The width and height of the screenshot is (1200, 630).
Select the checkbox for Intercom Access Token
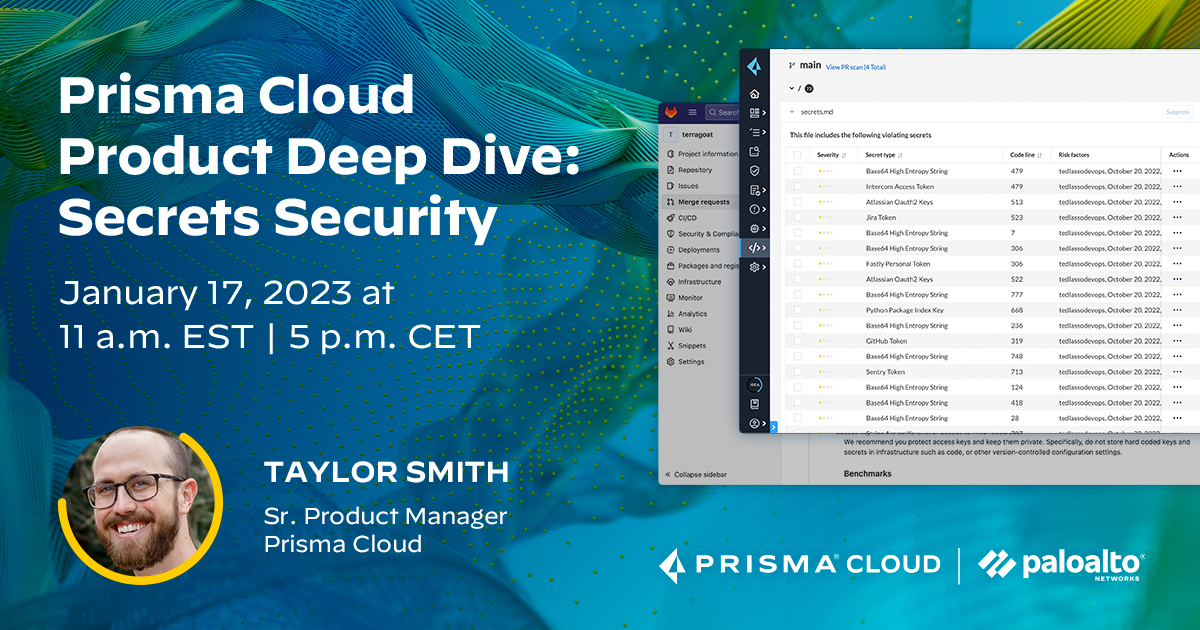(798, 187)
